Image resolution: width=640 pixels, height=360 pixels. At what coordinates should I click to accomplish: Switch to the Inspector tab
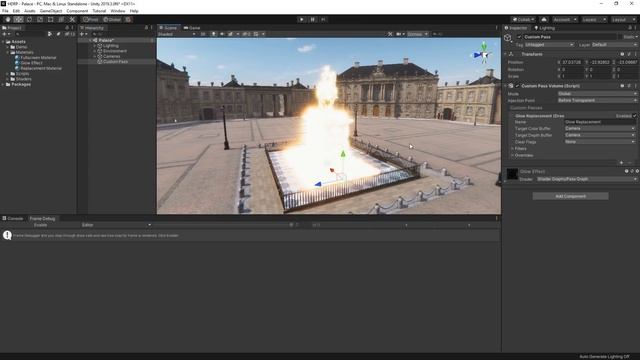[516, 28]
